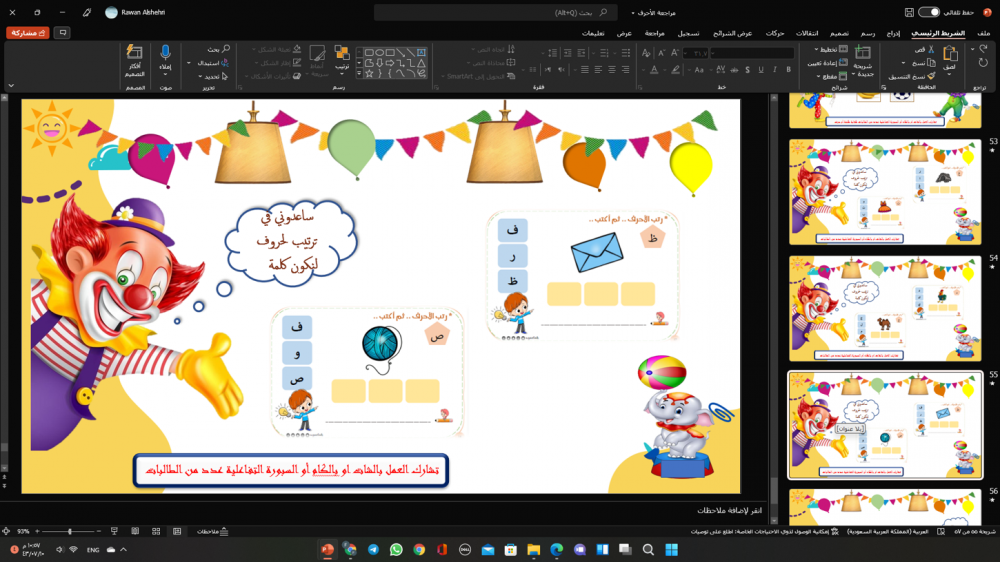Switch to the Insert (إدراج) tab
Viewport: 1000px width, 562px height.
click(x=893, y=33)
